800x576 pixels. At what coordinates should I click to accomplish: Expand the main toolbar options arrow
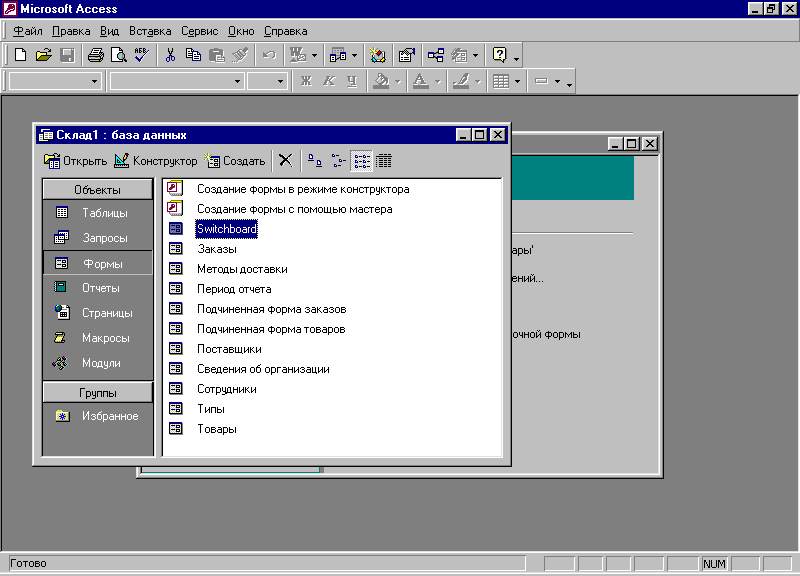coord(516,59)
